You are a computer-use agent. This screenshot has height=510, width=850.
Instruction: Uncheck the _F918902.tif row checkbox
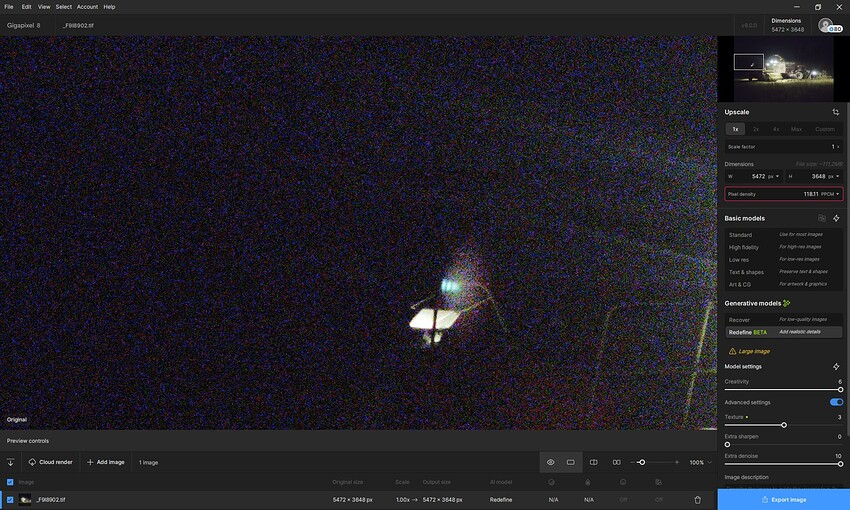(10, 500)
